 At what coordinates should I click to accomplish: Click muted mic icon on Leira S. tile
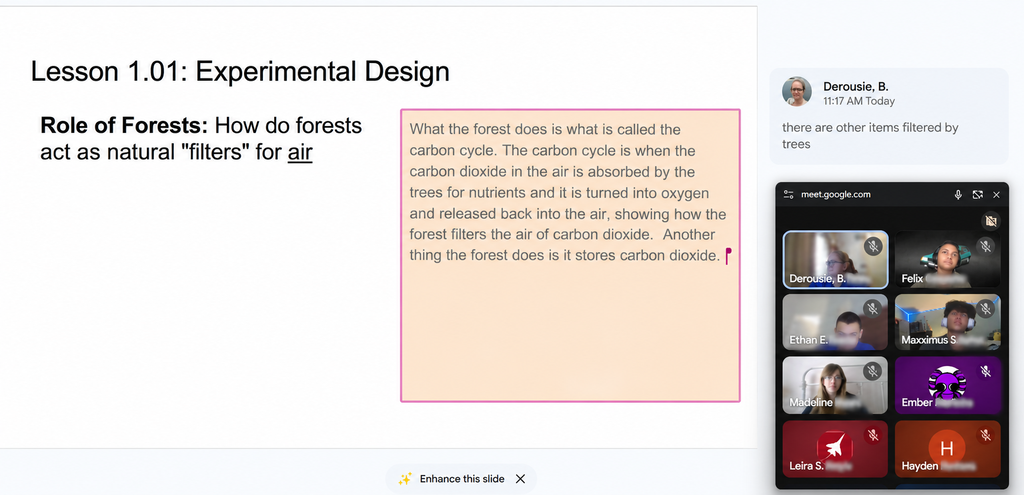873,435
